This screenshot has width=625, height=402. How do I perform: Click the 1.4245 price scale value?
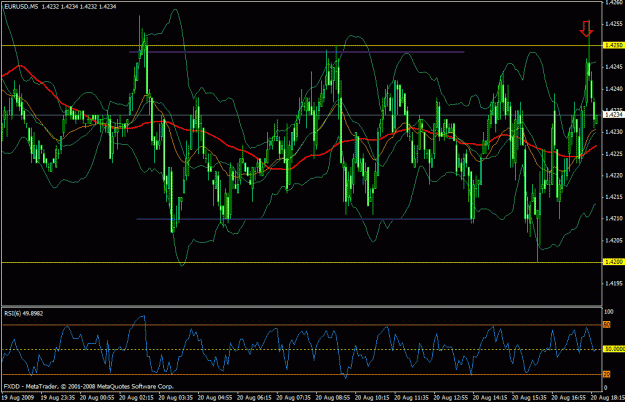pyautogui.click(x=614, y=67)
